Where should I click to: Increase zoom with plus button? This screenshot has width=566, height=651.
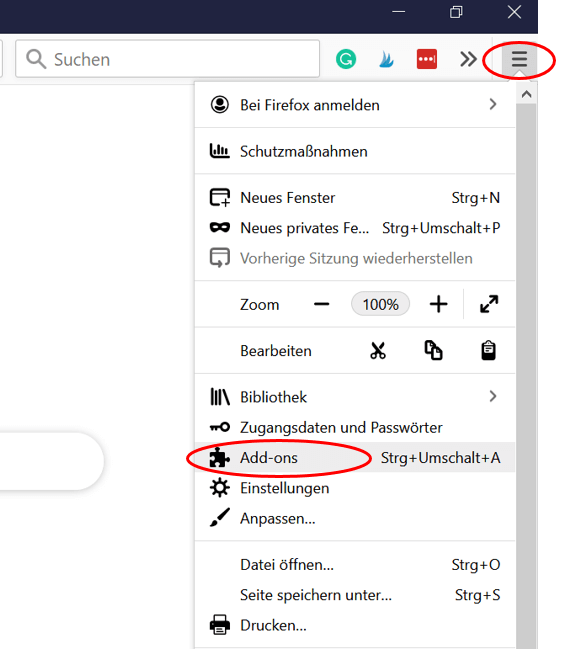[438, 304]
